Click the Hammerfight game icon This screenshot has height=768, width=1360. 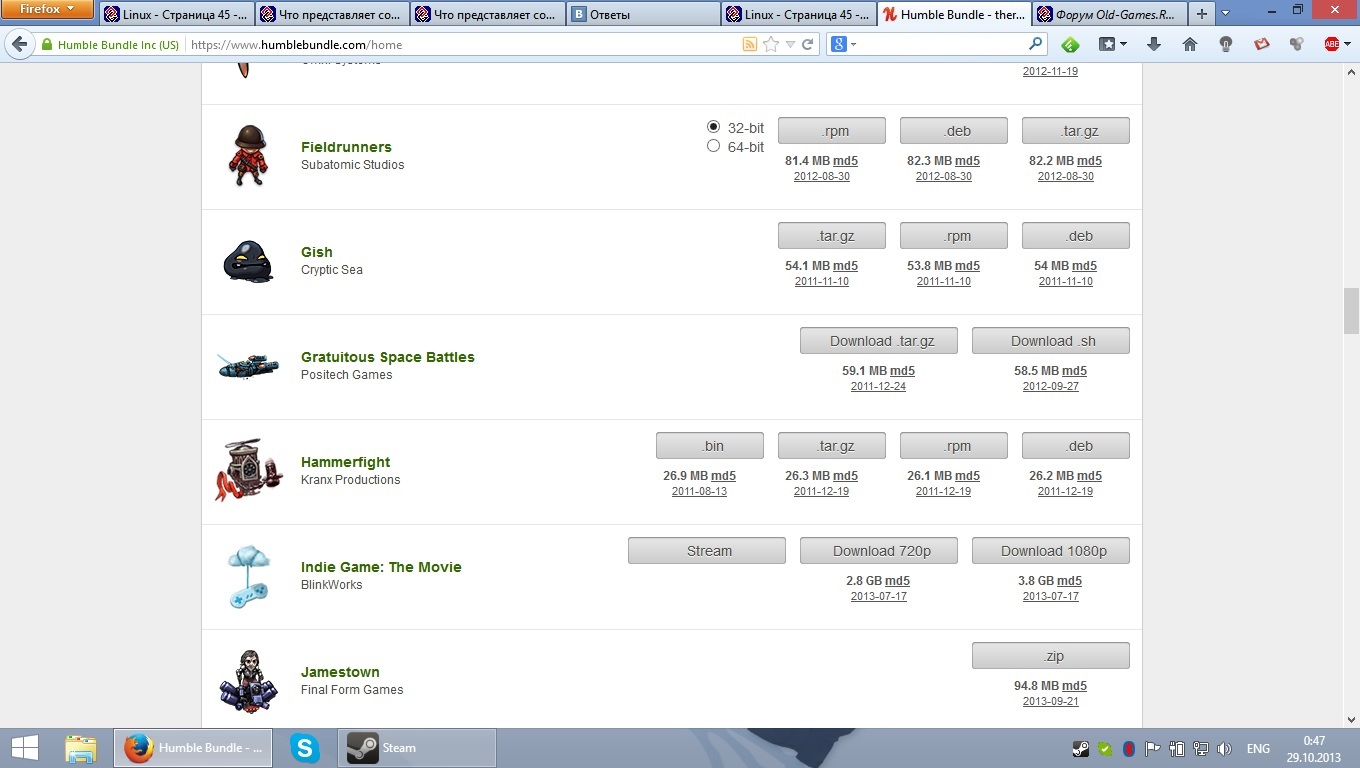pos(249,470)
